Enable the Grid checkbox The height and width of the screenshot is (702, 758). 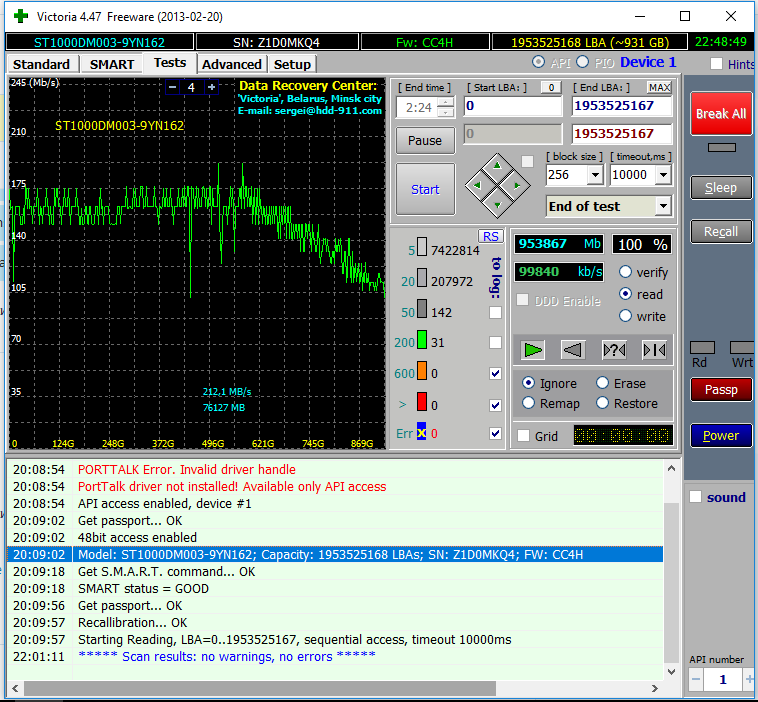tap(523, 436)
